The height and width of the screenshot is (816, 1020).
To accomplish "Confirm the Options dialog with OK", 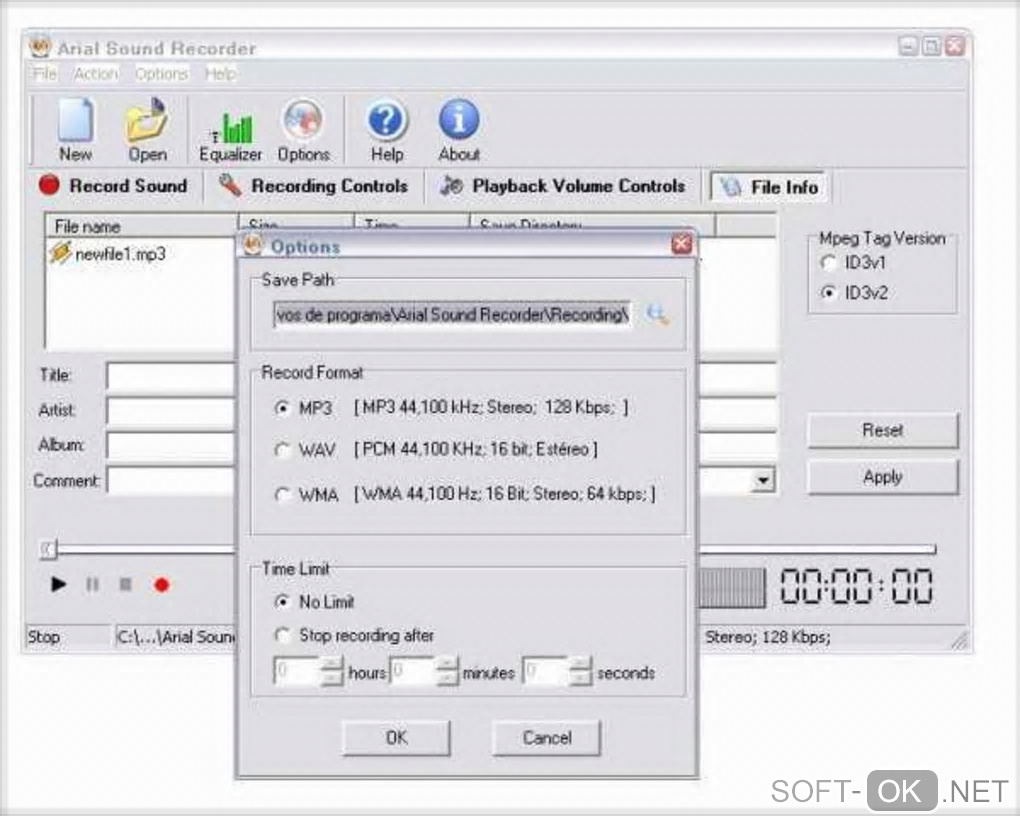I will coord(396,738).
